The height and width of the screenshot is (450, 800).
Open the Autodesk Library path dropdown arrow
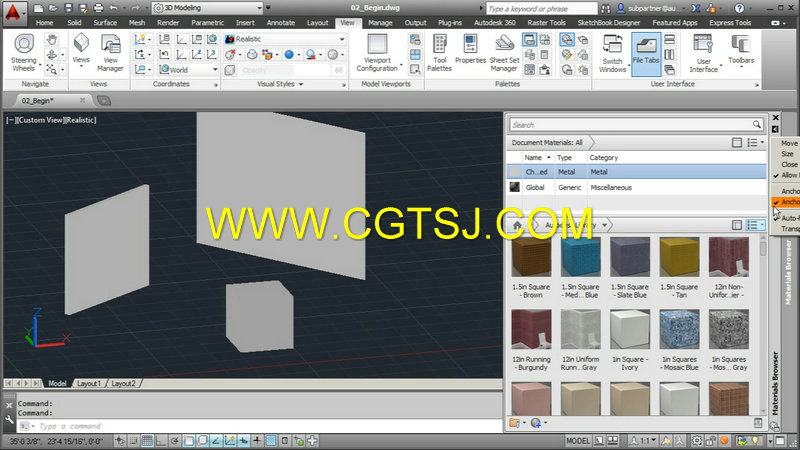pos(605,225)
